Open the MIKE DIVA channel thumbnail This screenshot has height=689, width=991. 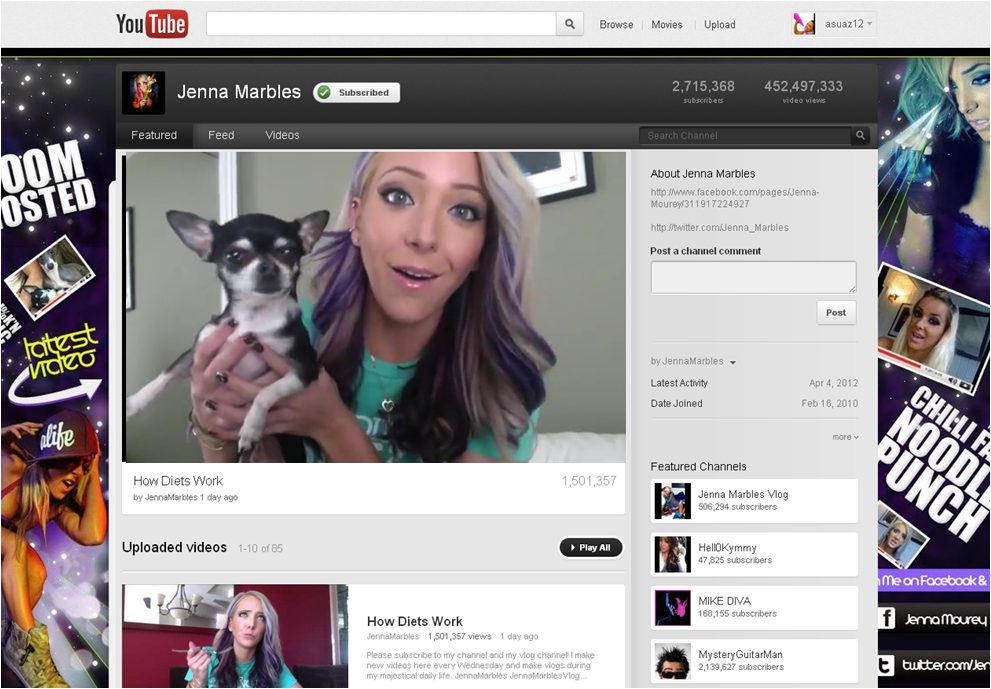(x=673, y=608)
